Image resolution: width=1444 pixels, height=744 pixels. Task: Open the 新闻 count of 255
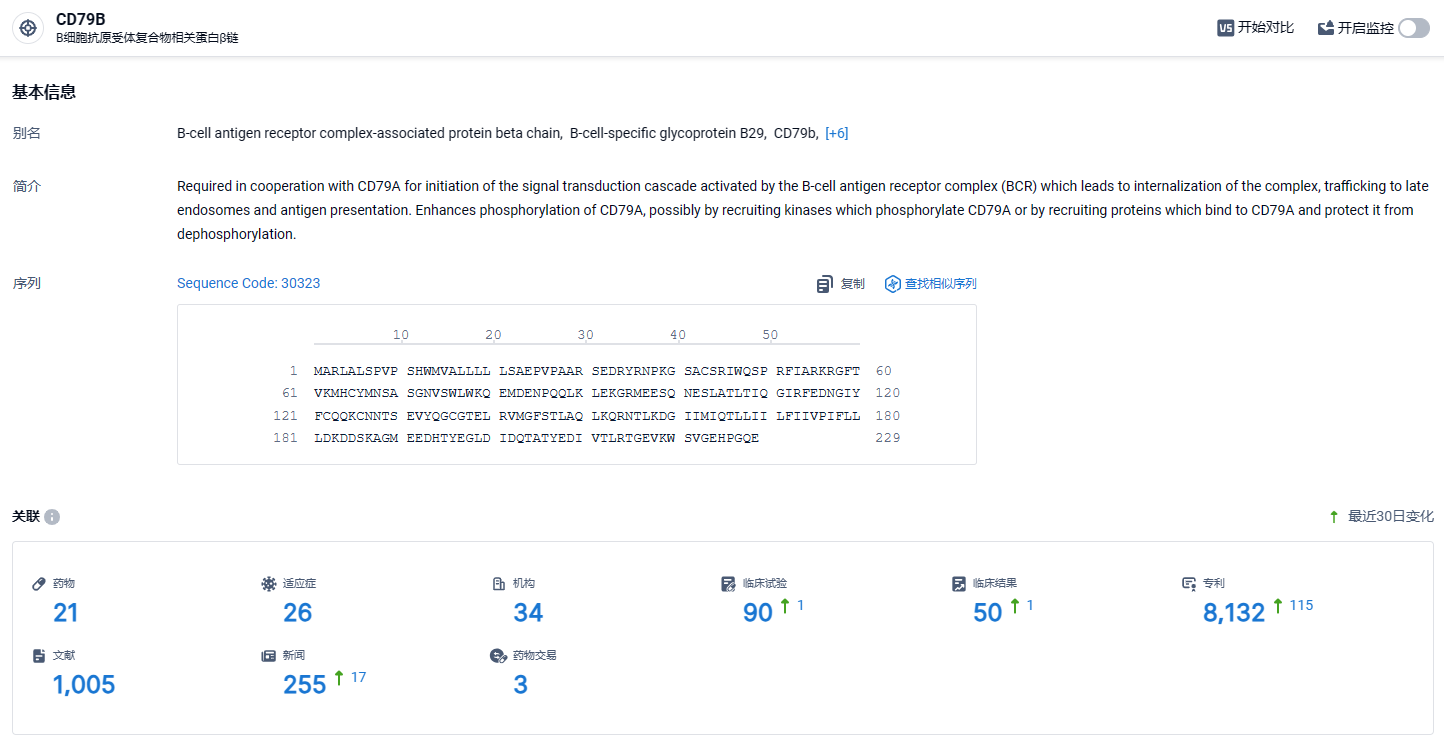click(305, 685)
